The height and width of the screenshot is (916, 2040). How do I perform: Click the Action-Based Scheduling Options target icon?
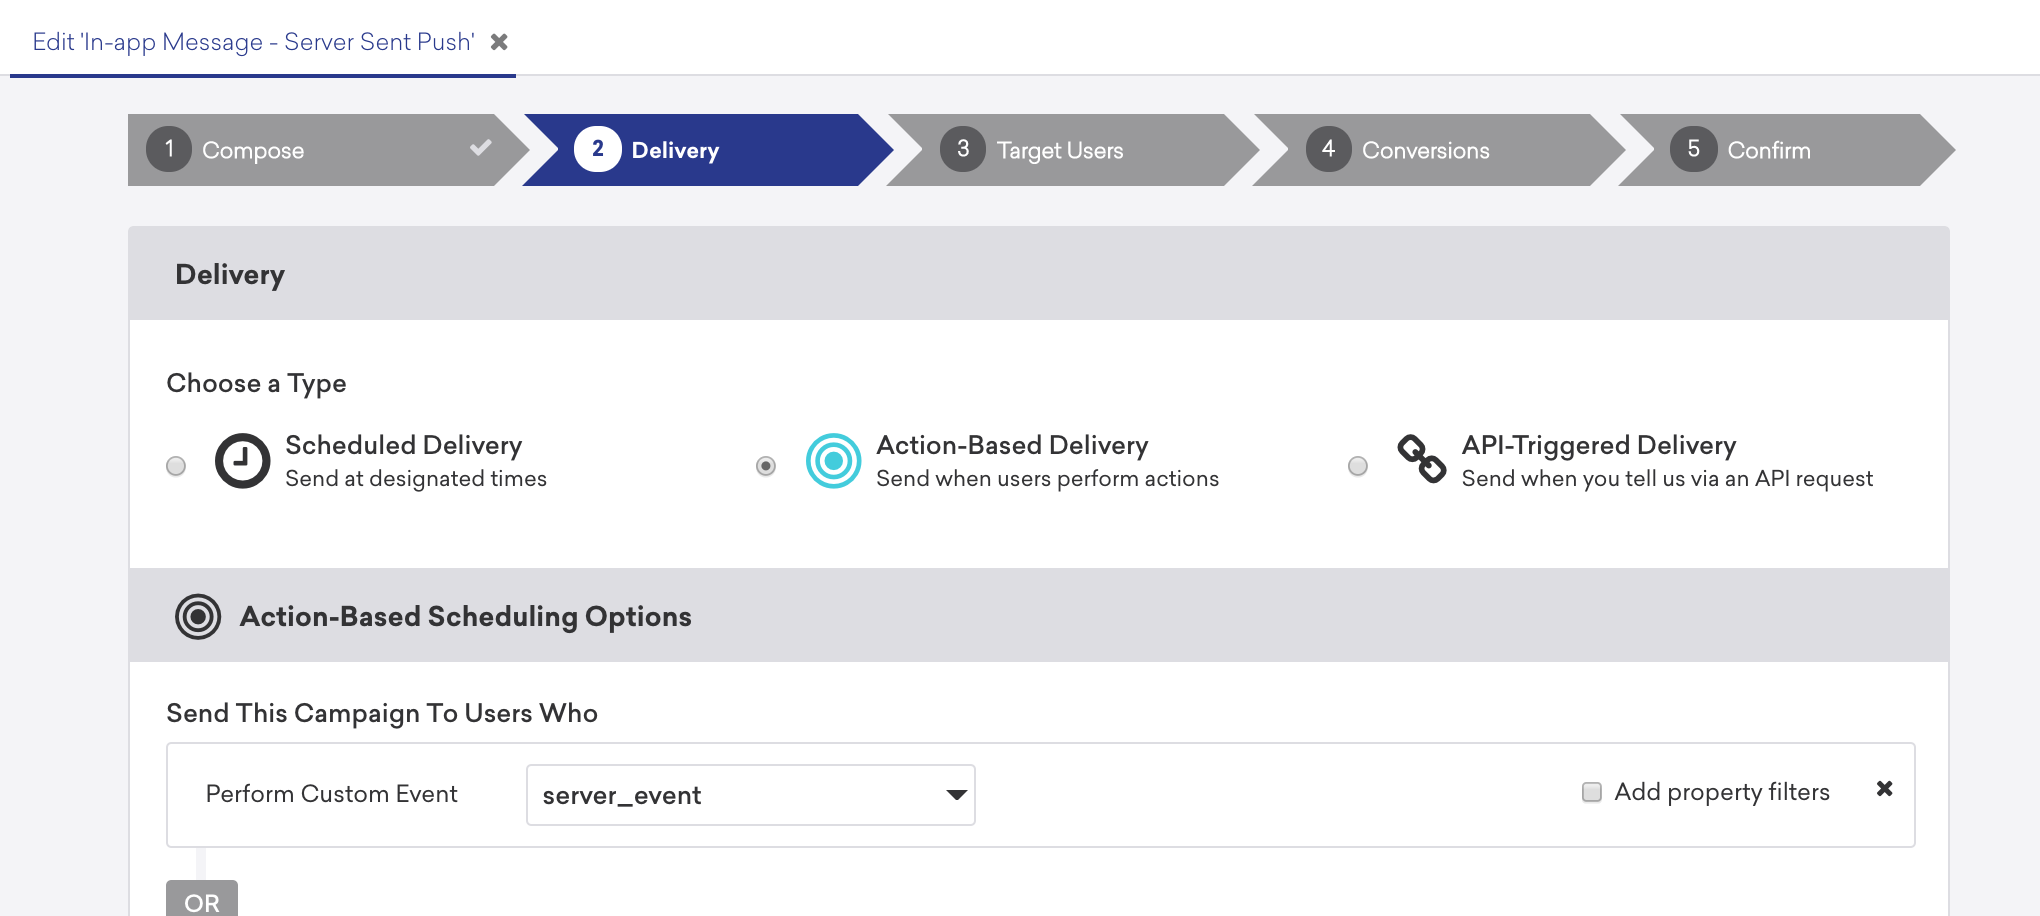click(198, 617)
